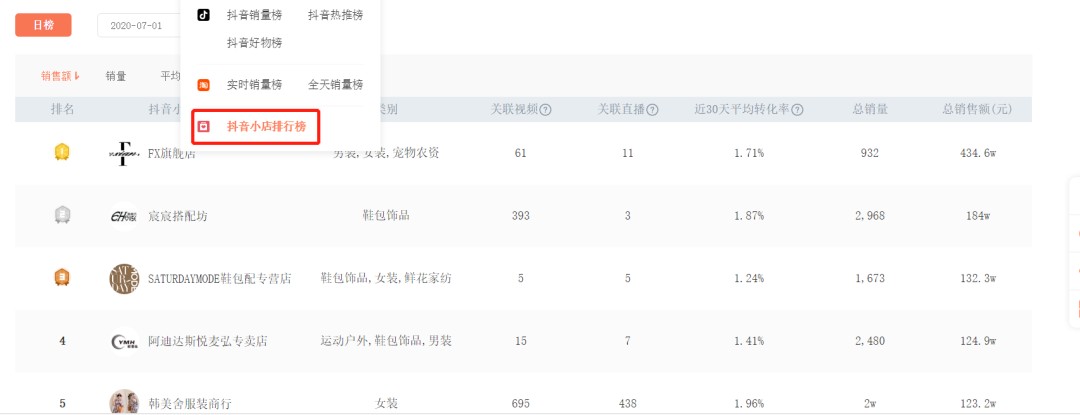Click conversion rate 1.71%

pyautogui.click(x=749, y=153)
